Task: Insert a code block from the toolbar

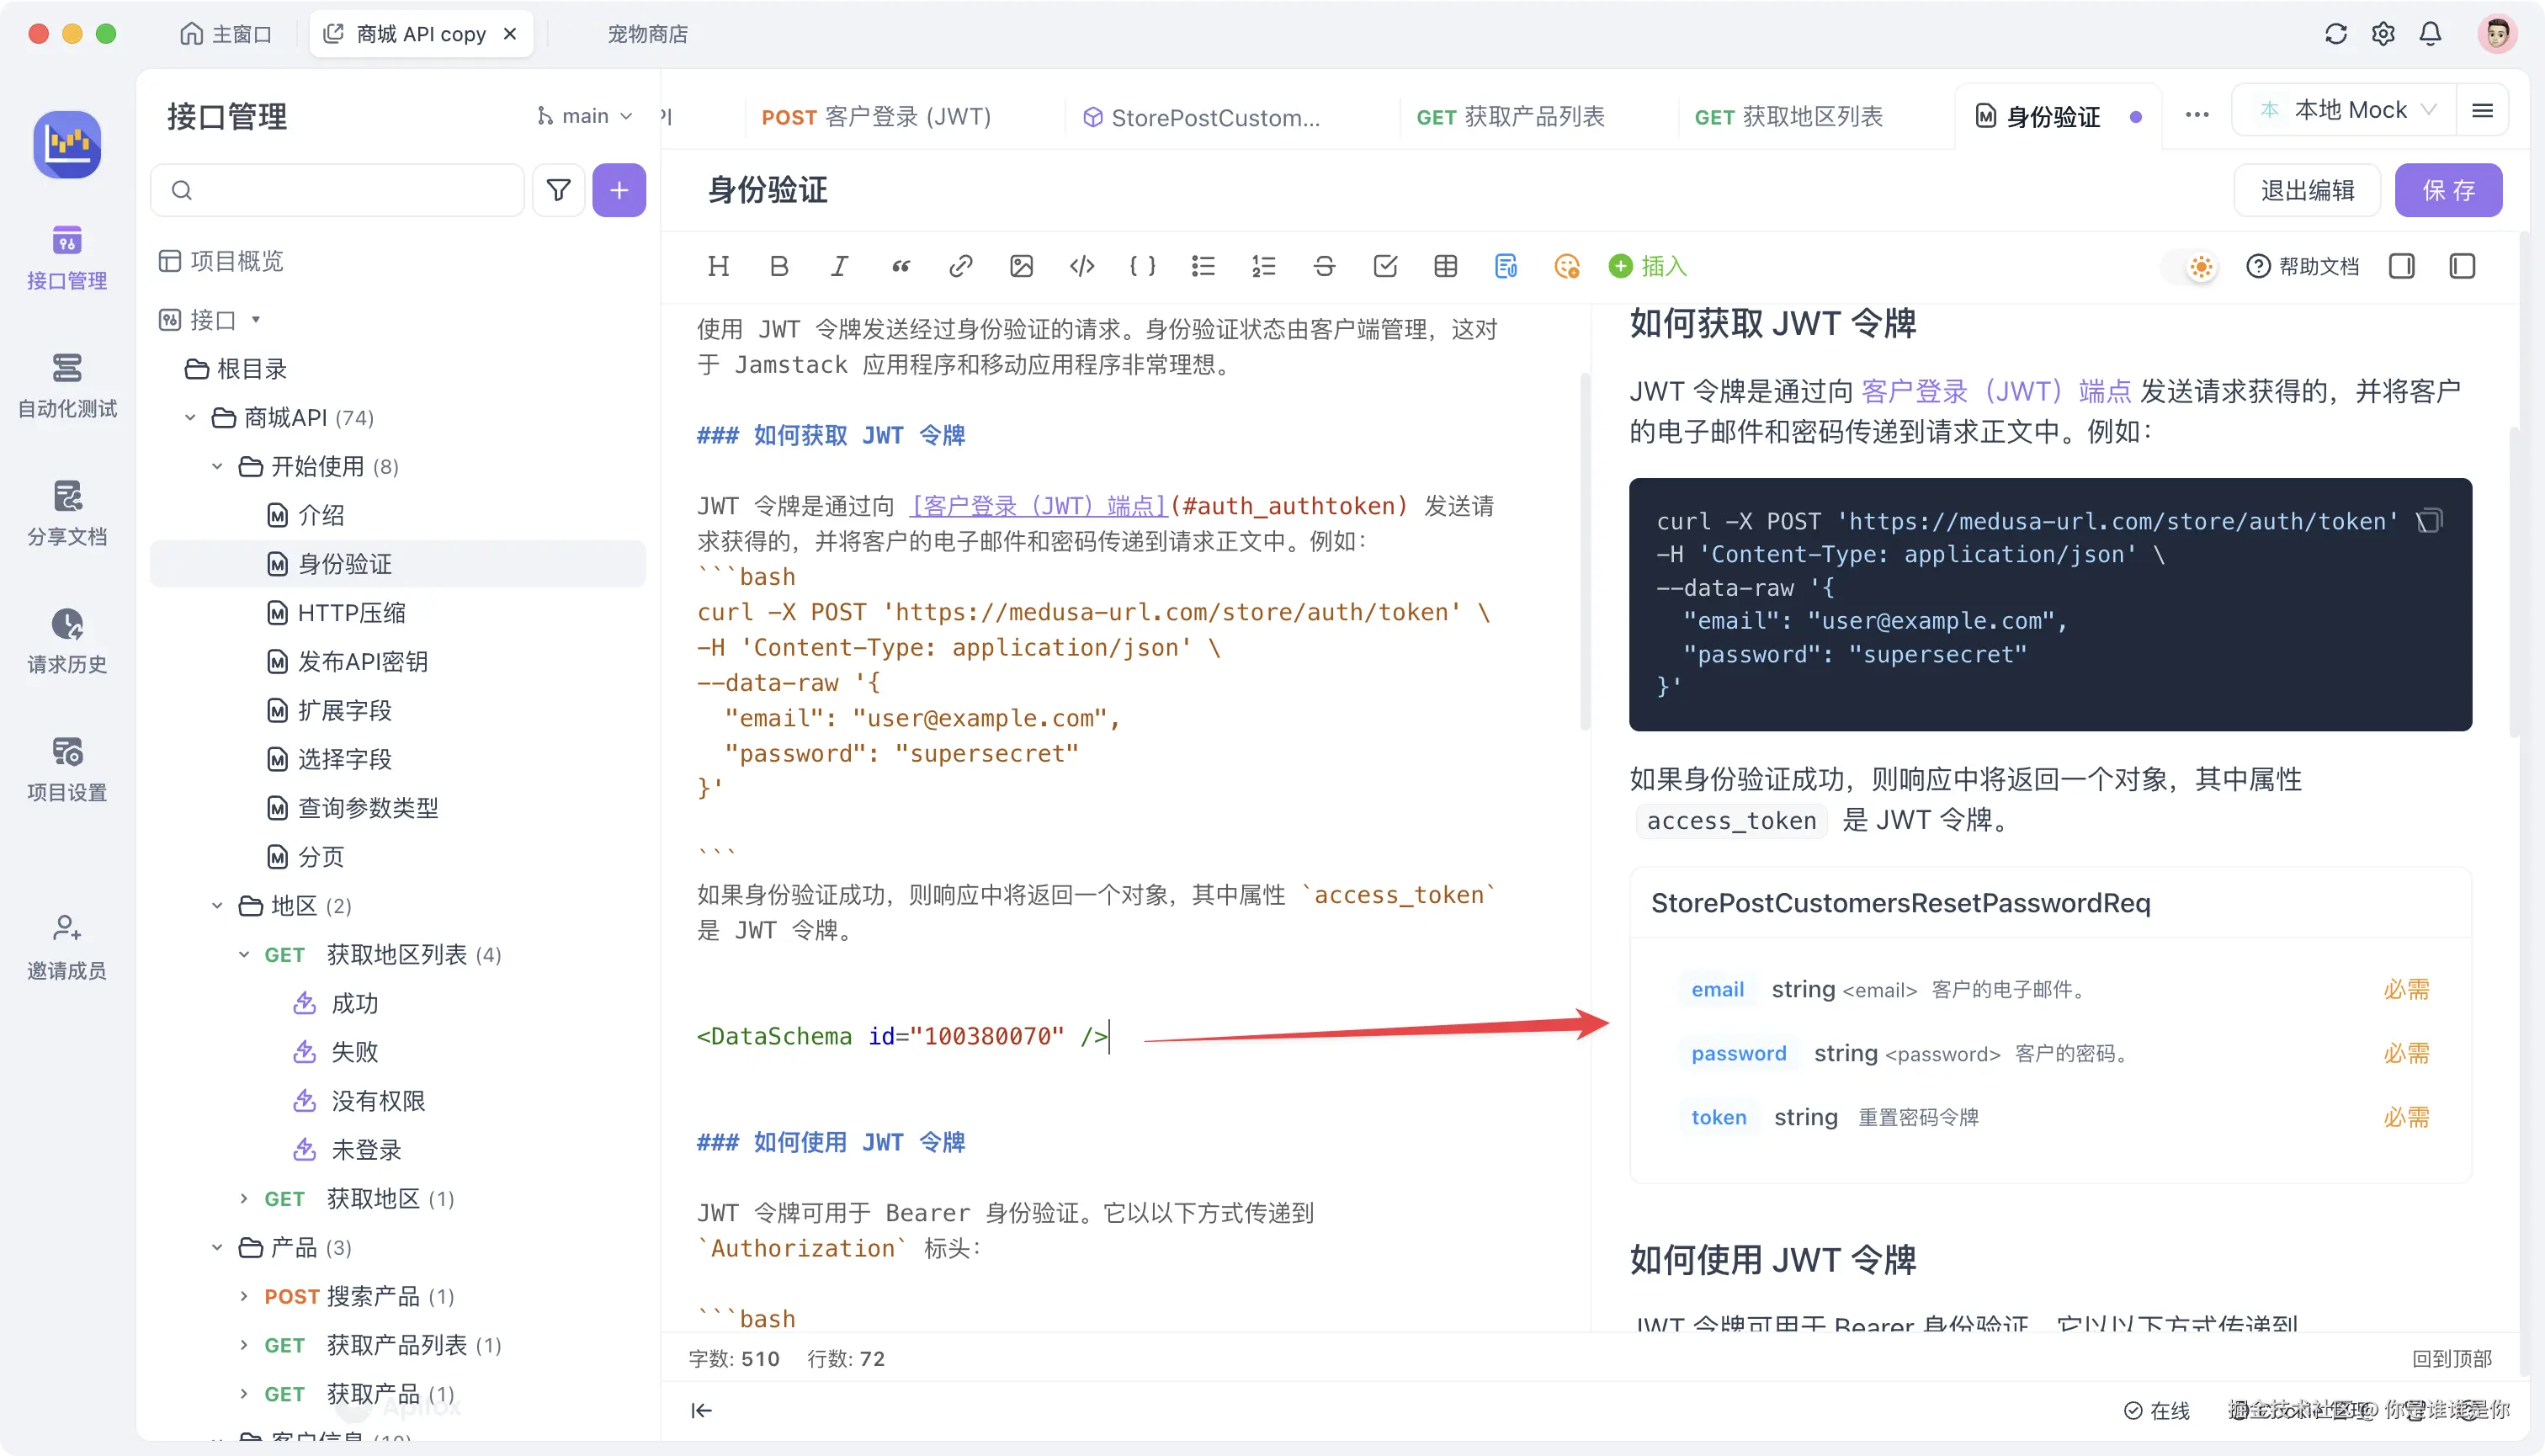Action: pos(1081,266)
